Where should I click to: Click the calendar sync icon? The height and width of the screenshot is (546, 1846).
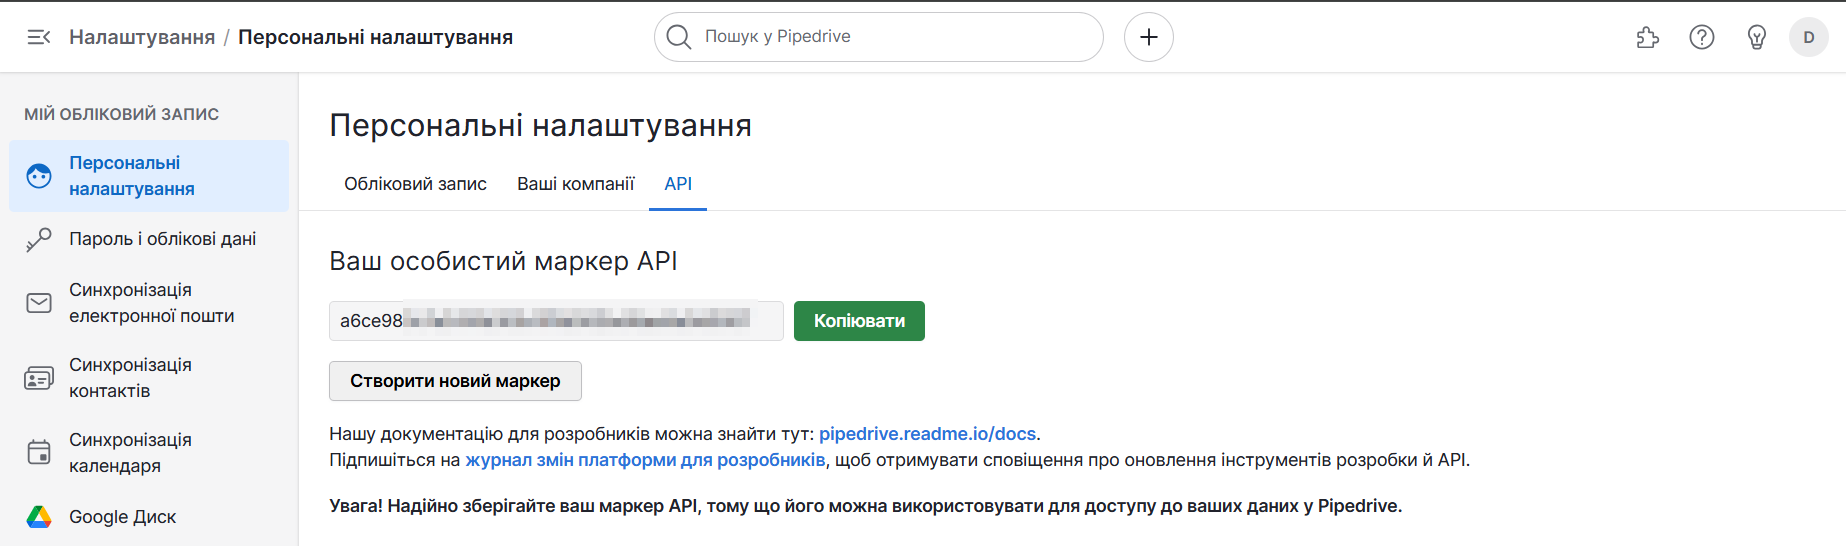(39, 453)
